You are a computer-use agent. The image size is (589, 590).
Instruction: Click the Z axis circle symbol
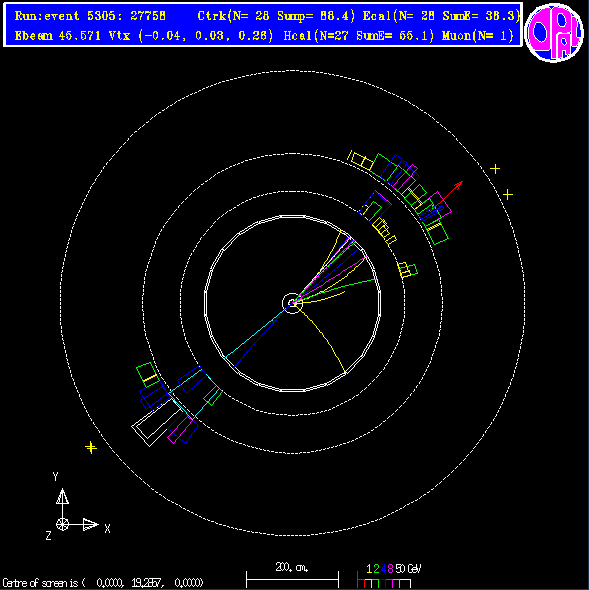coord(62,524)
